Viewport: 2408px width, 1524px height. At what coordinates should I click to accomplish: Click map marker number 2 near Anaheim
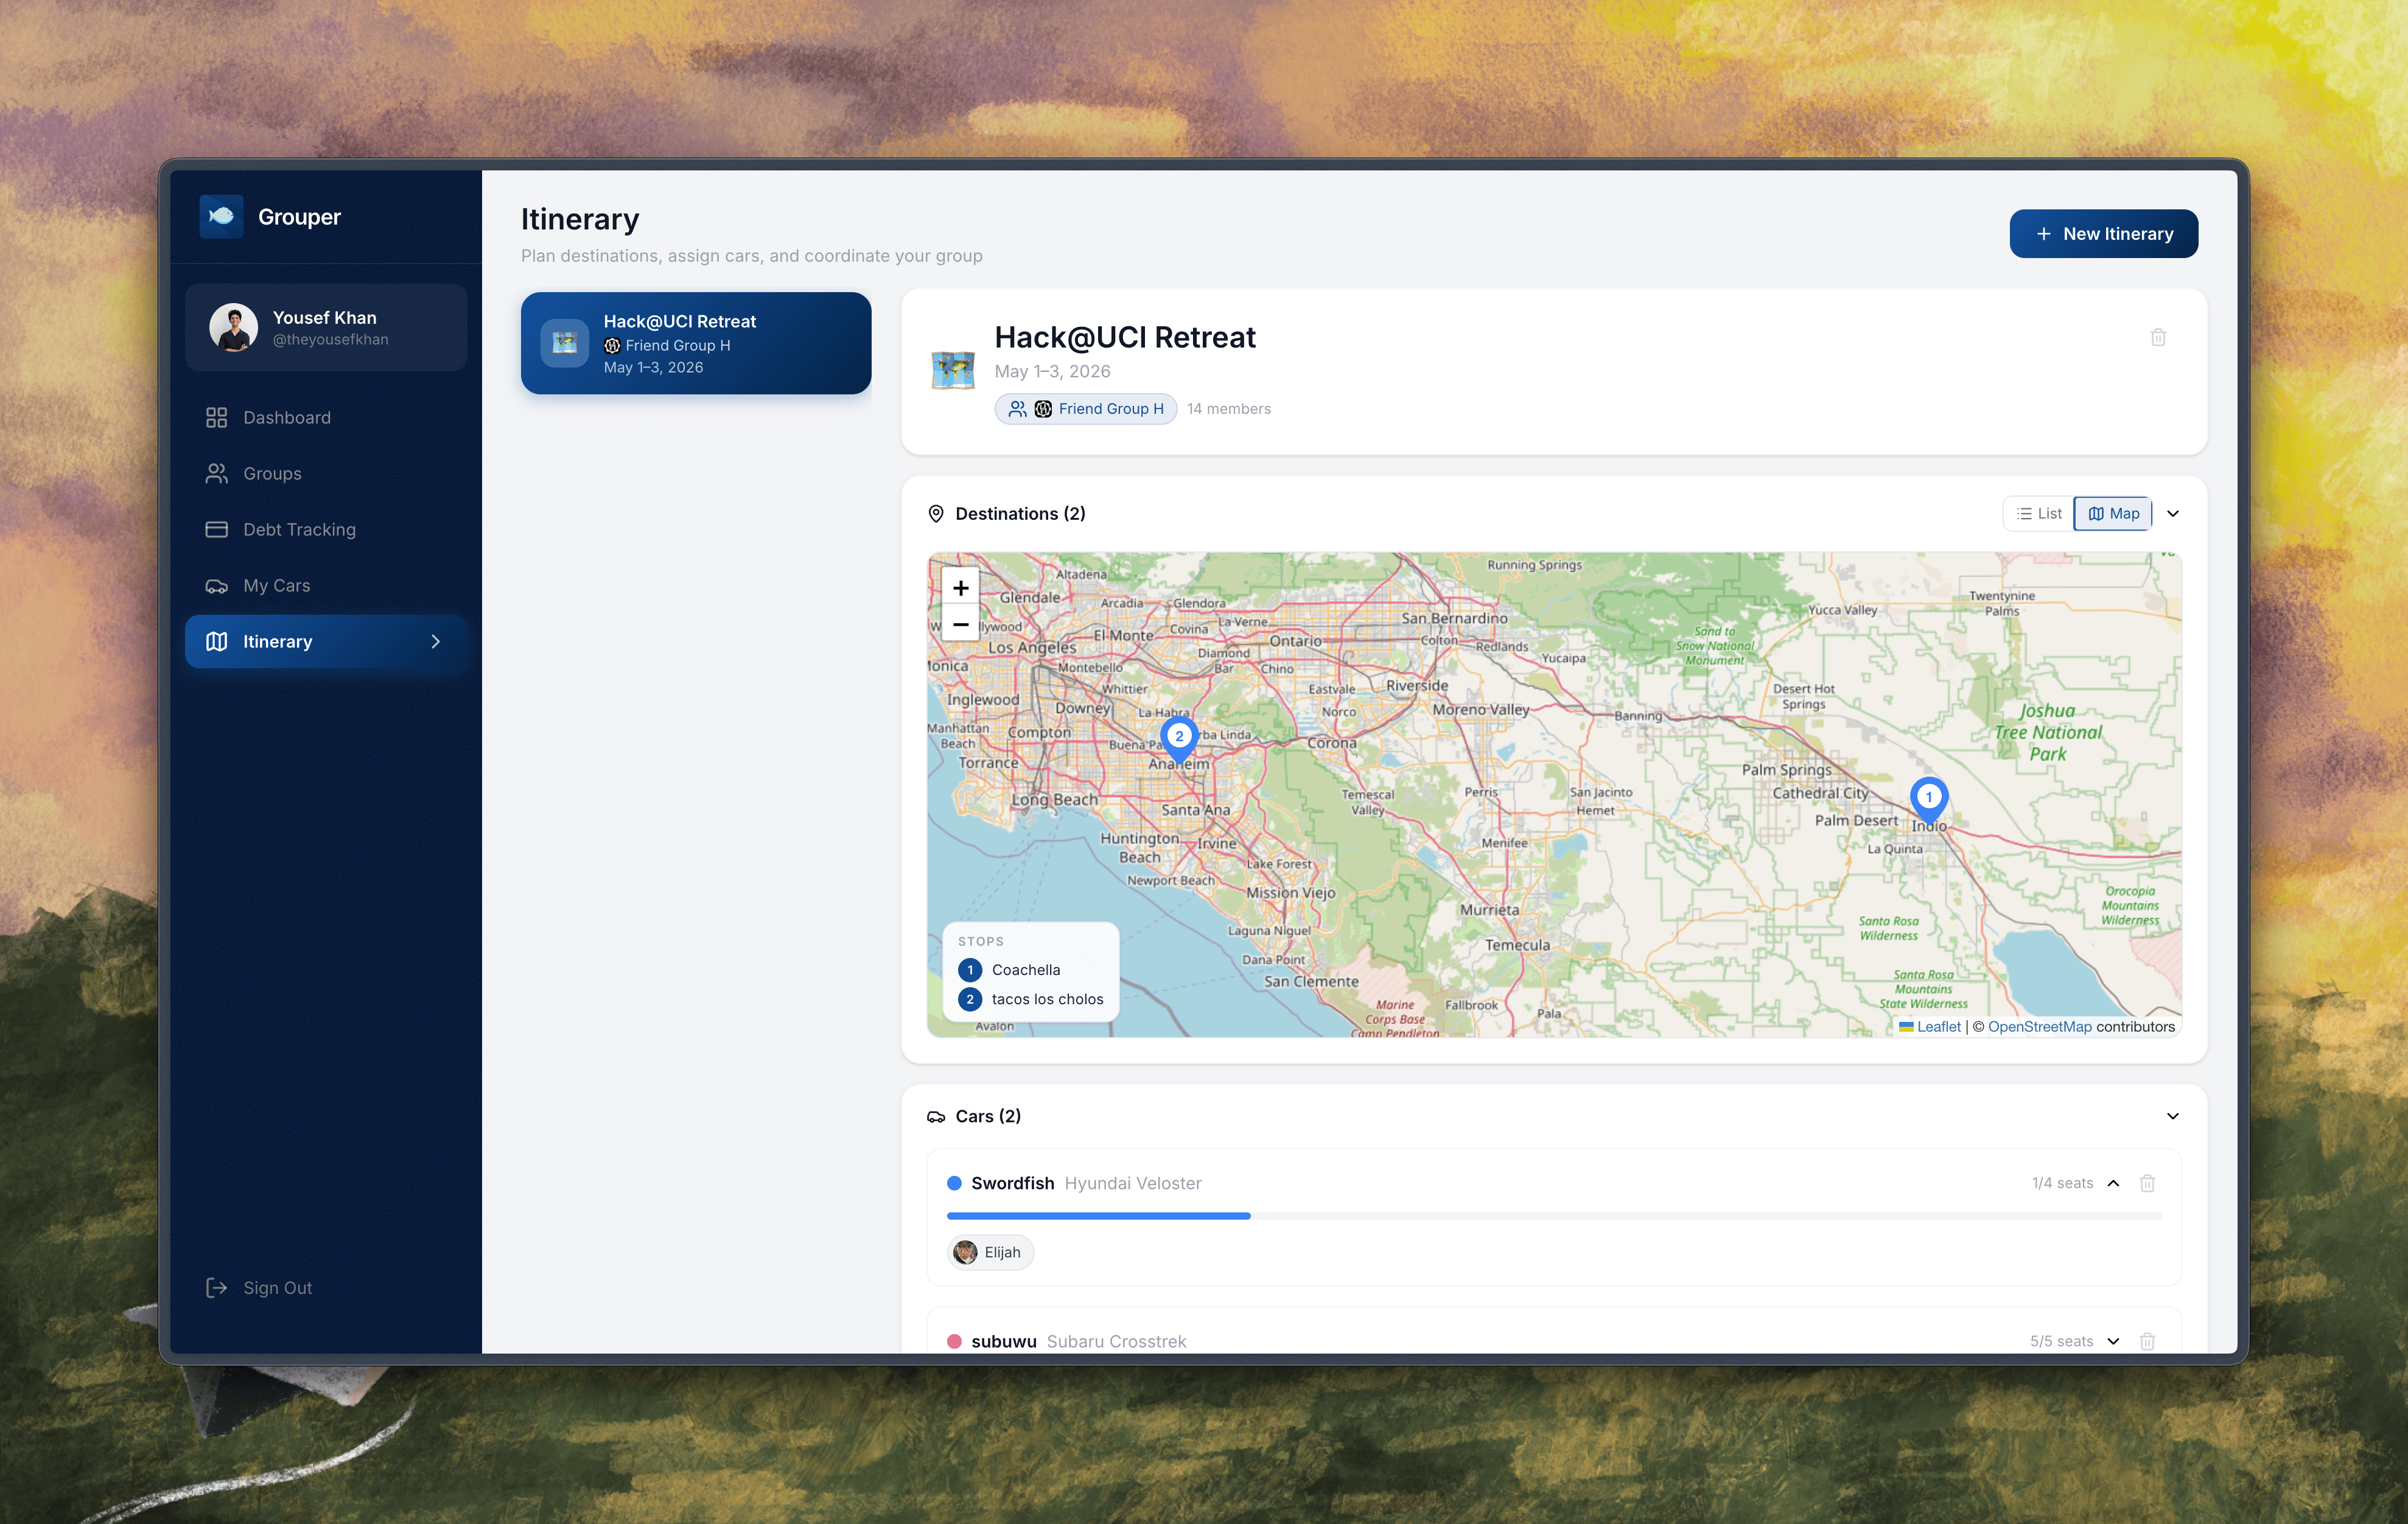click(x=1179, y=737)
